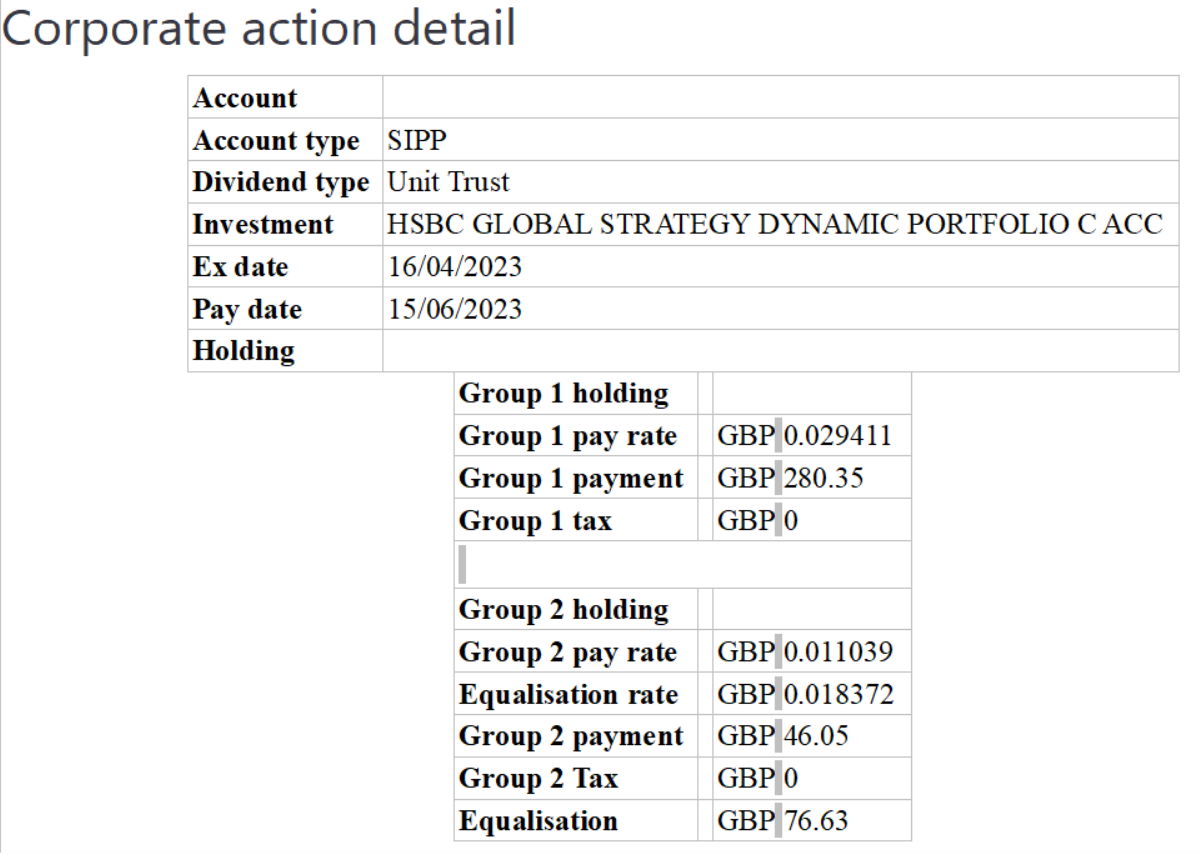Select the 'Account type' label

point(276,141)
